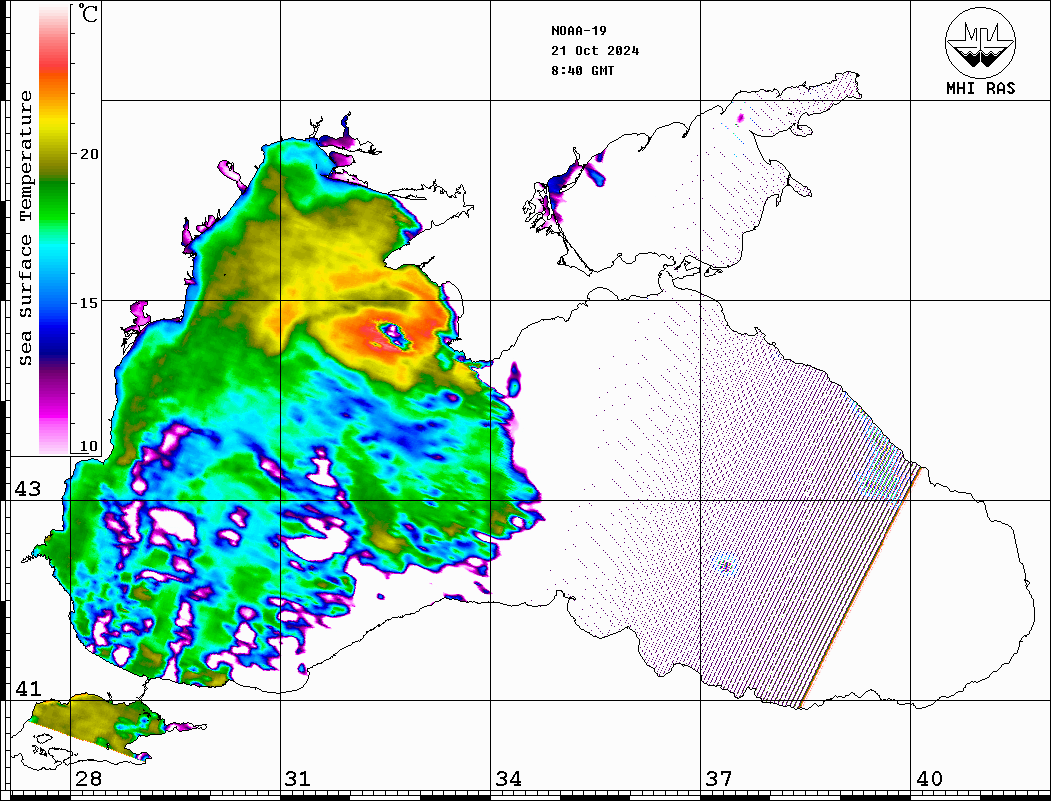Click the '21 Oct 2024' date text
1051x801 pixels.
[595, 51]
